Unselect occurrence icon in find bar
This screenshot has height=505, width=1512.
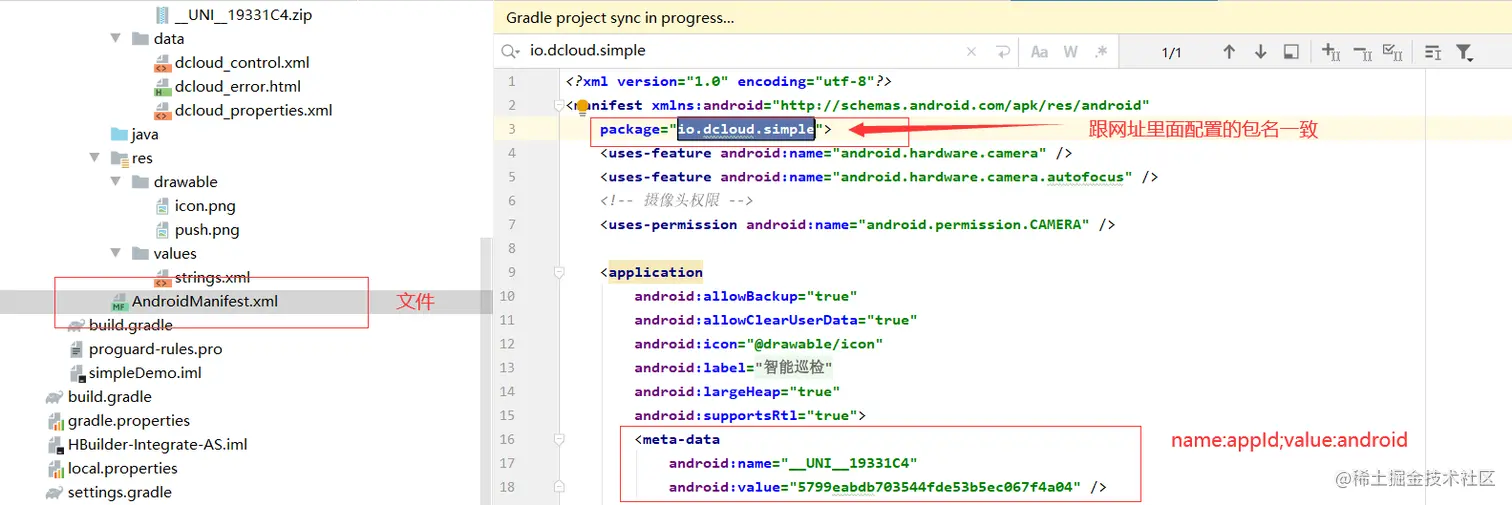1362,52
